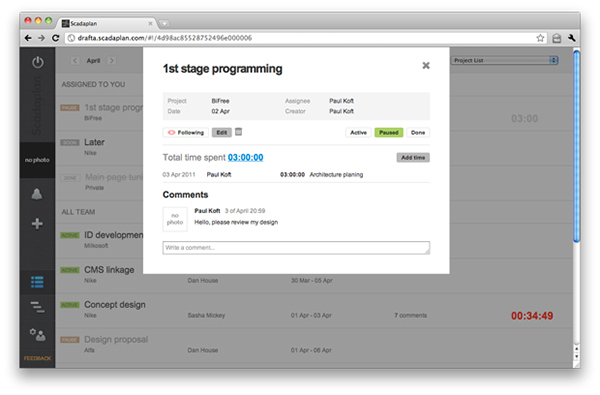
Task: Toggle the Following eye button
Action: [x=186, y=132]
